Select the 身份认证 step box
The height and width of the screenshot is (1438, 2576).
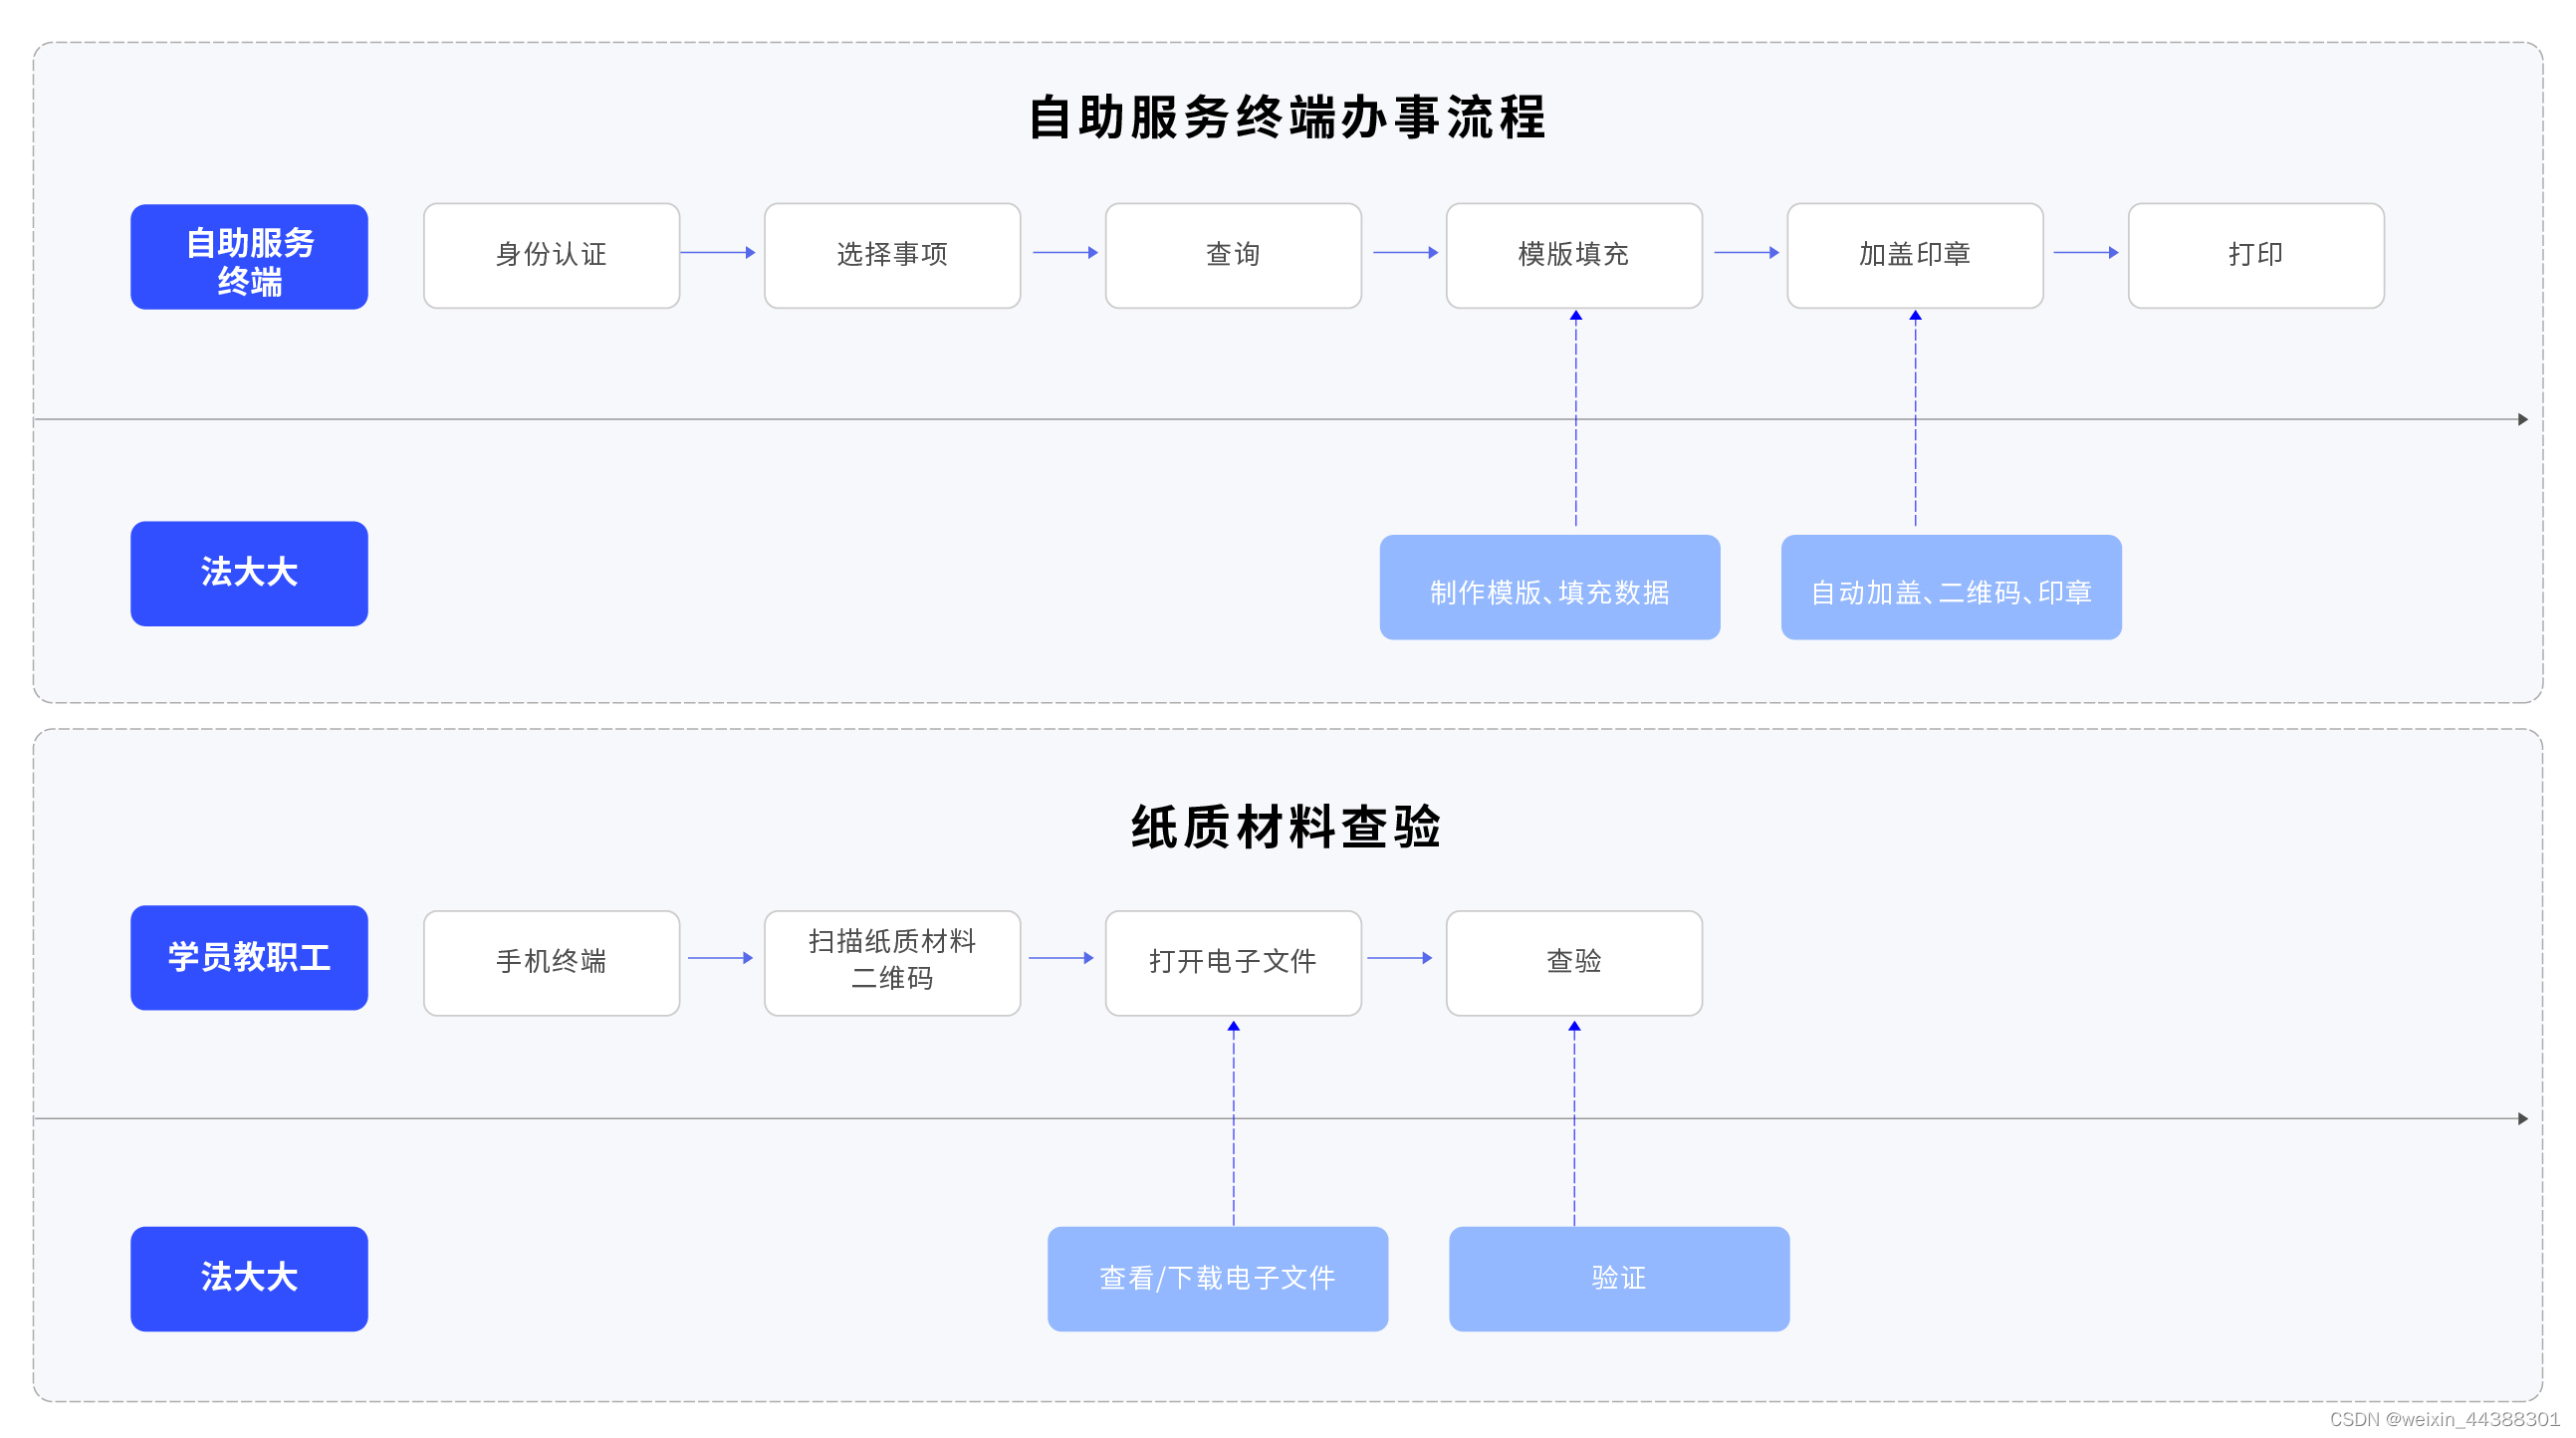point(551,256)
